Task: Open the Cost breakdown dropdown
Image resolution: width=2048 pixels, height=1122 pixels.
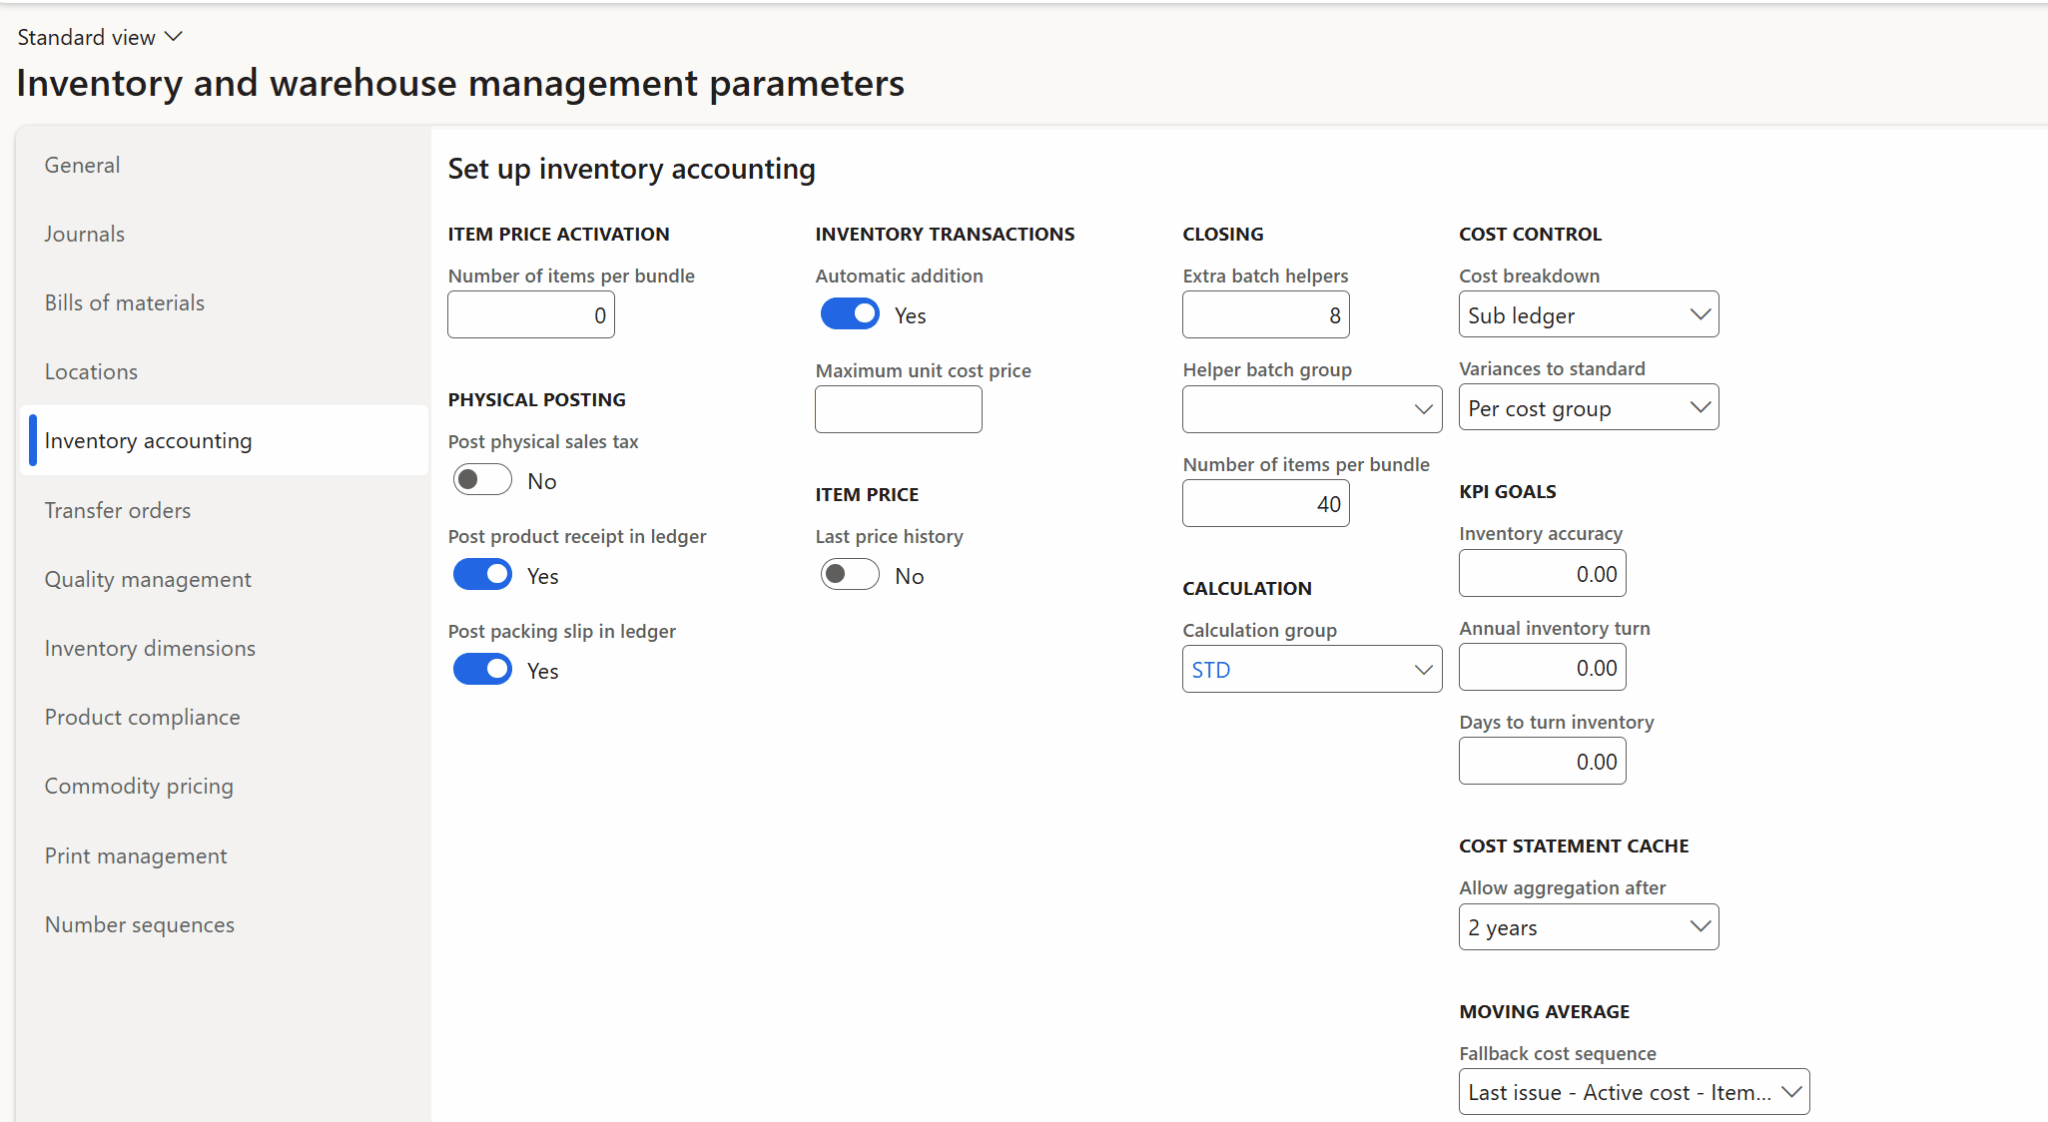Action: coord(1588,314)
